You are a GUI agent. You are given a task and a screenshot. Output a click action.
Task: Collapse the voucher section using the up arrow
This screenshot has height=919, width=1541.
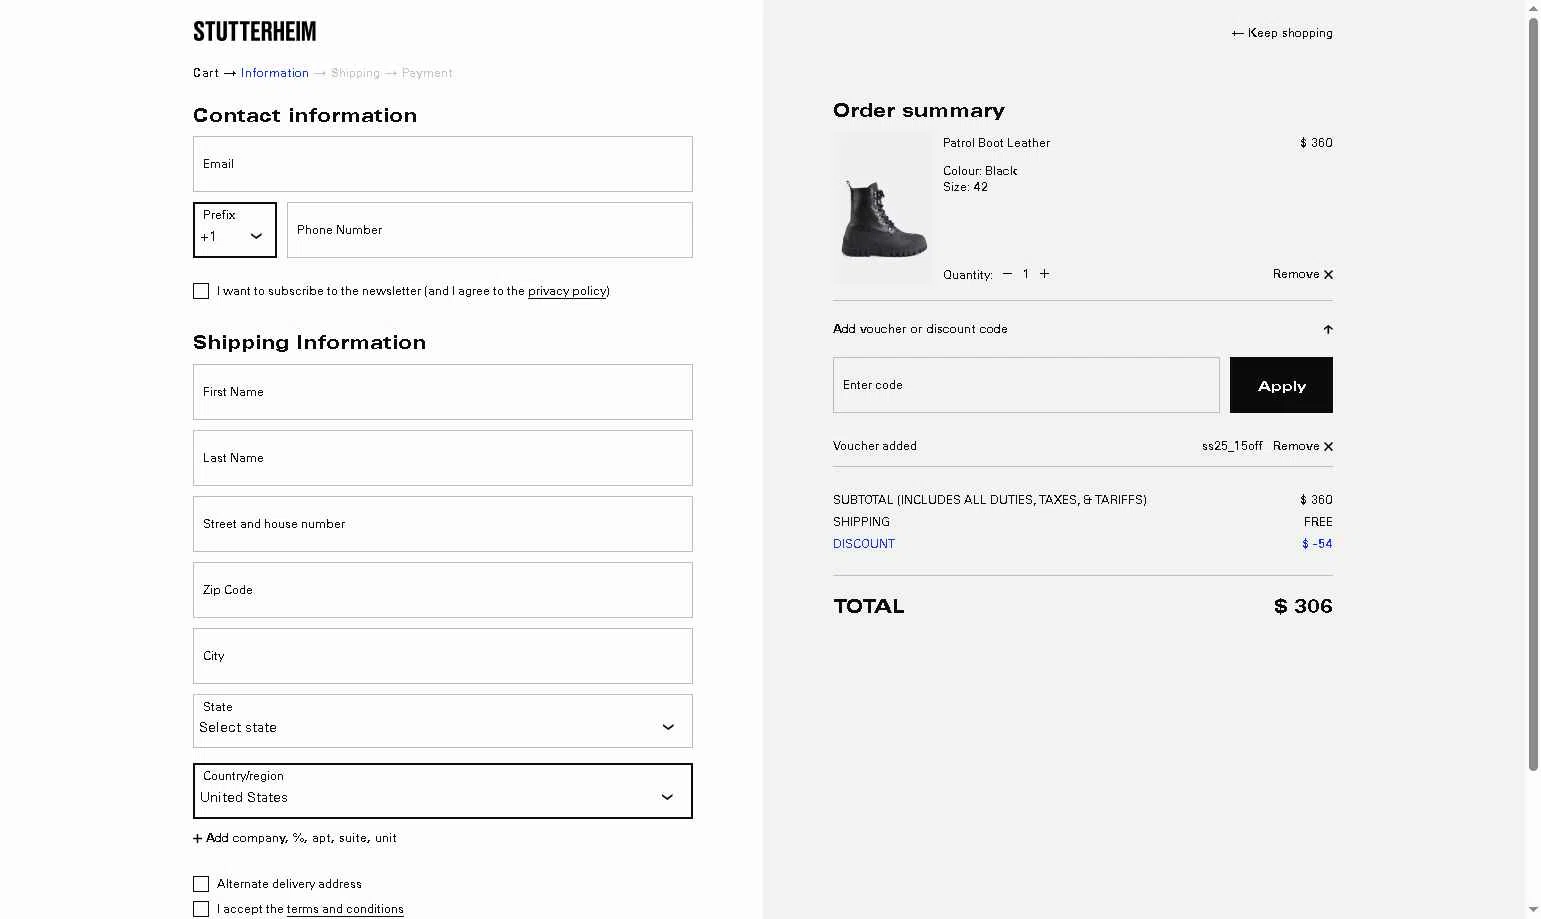pos(1328,329)
